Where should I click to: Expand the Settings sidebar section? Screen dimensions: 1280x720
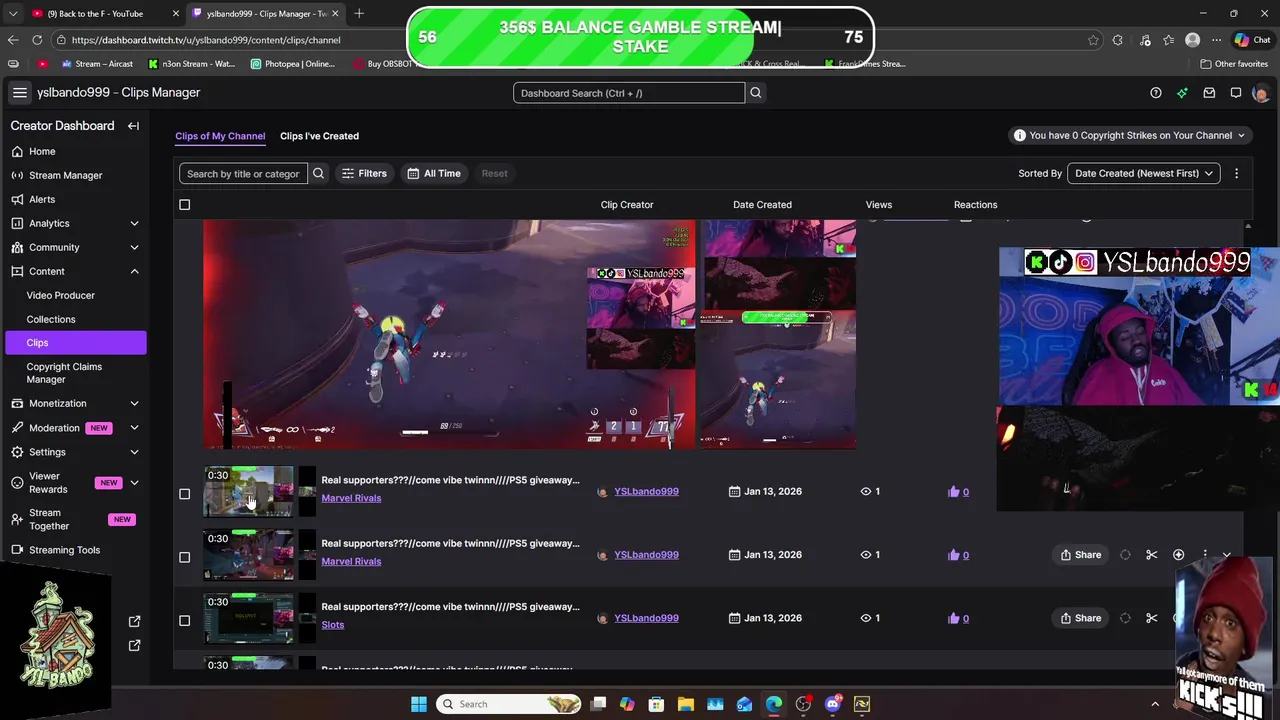[x=134, y=452]
